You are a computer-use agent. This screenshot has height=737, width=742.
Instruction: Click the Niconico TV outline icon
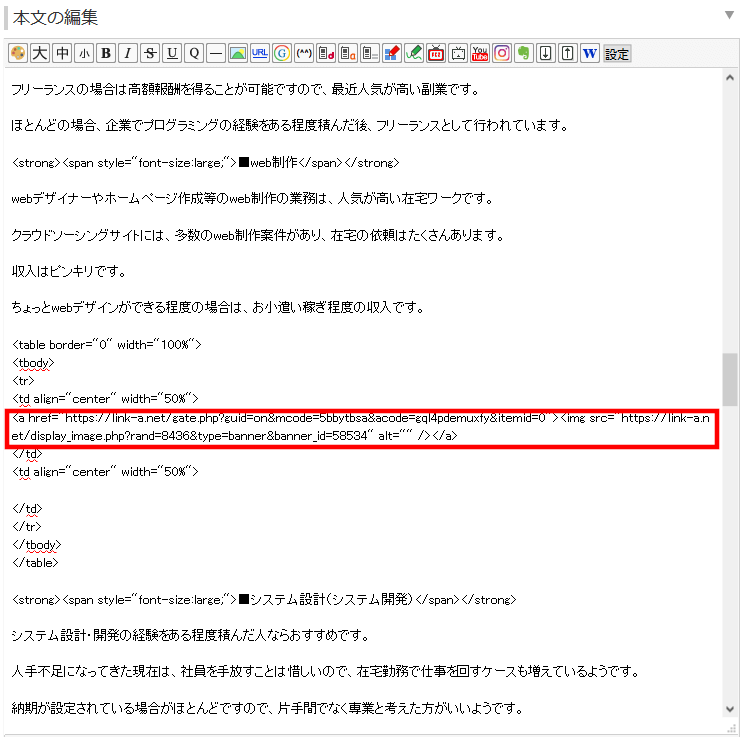click(458, 53)
